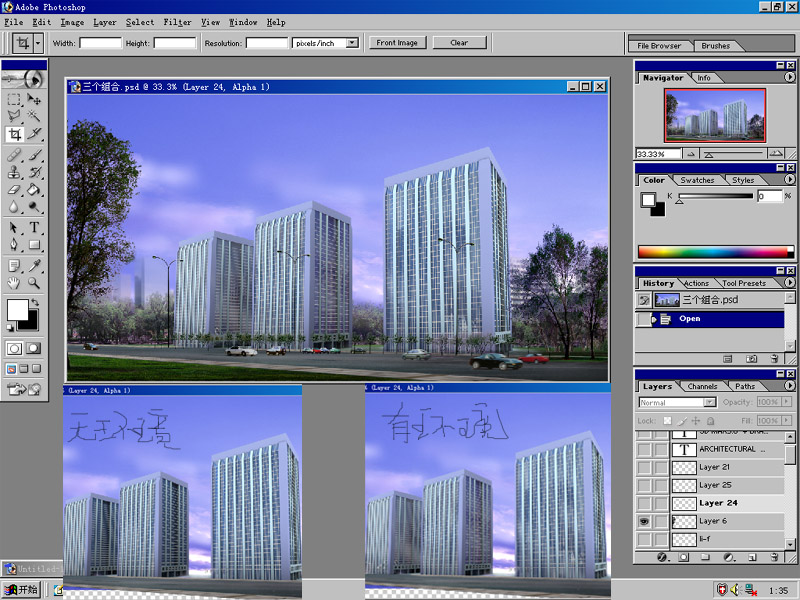Switch to the Actions tab
This screenshot has height=600, width=800.
click(696, 283)
